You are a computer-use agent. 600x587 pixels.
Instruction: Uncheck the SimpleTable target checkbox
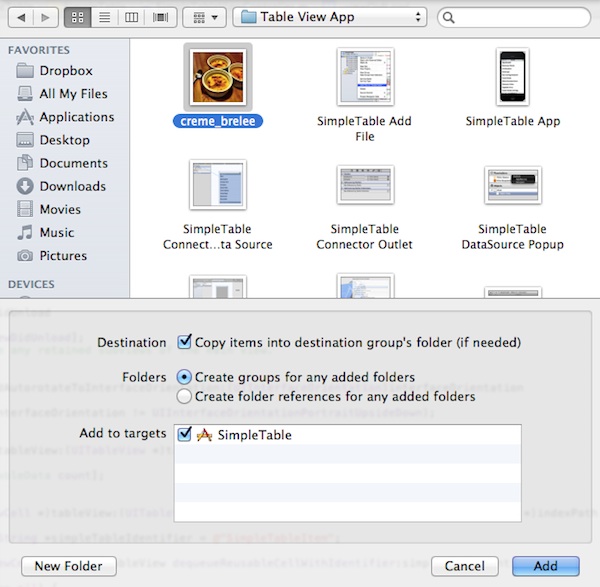pos(183,435)
